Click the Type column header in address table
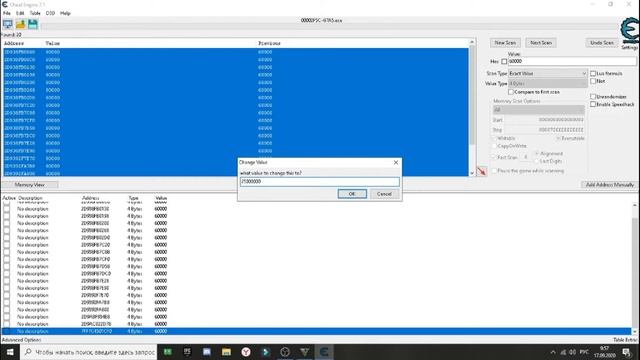 (133, 198)
